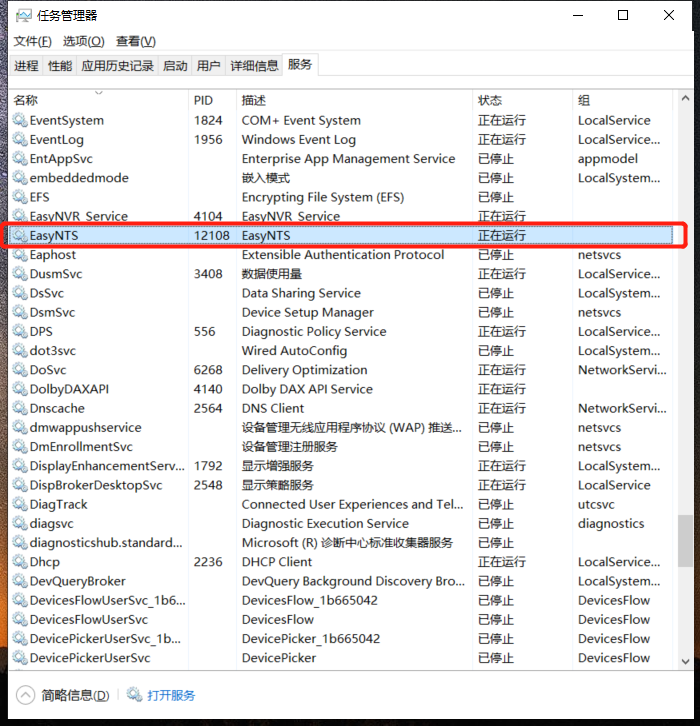
Task: Select the DevQueryBroker service icon
Action: pos(20,582)
